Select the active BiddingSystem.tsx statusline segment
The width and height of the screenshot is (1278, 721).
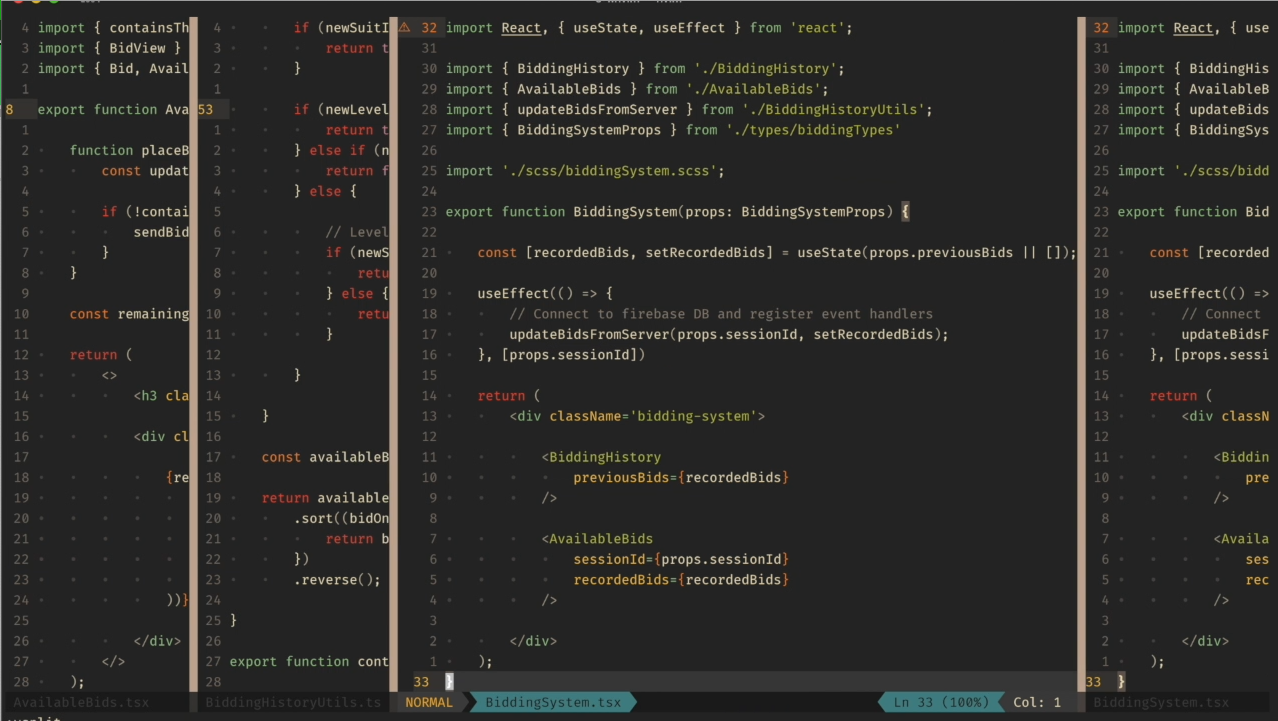pyautogui.click(x=553, y=702)
